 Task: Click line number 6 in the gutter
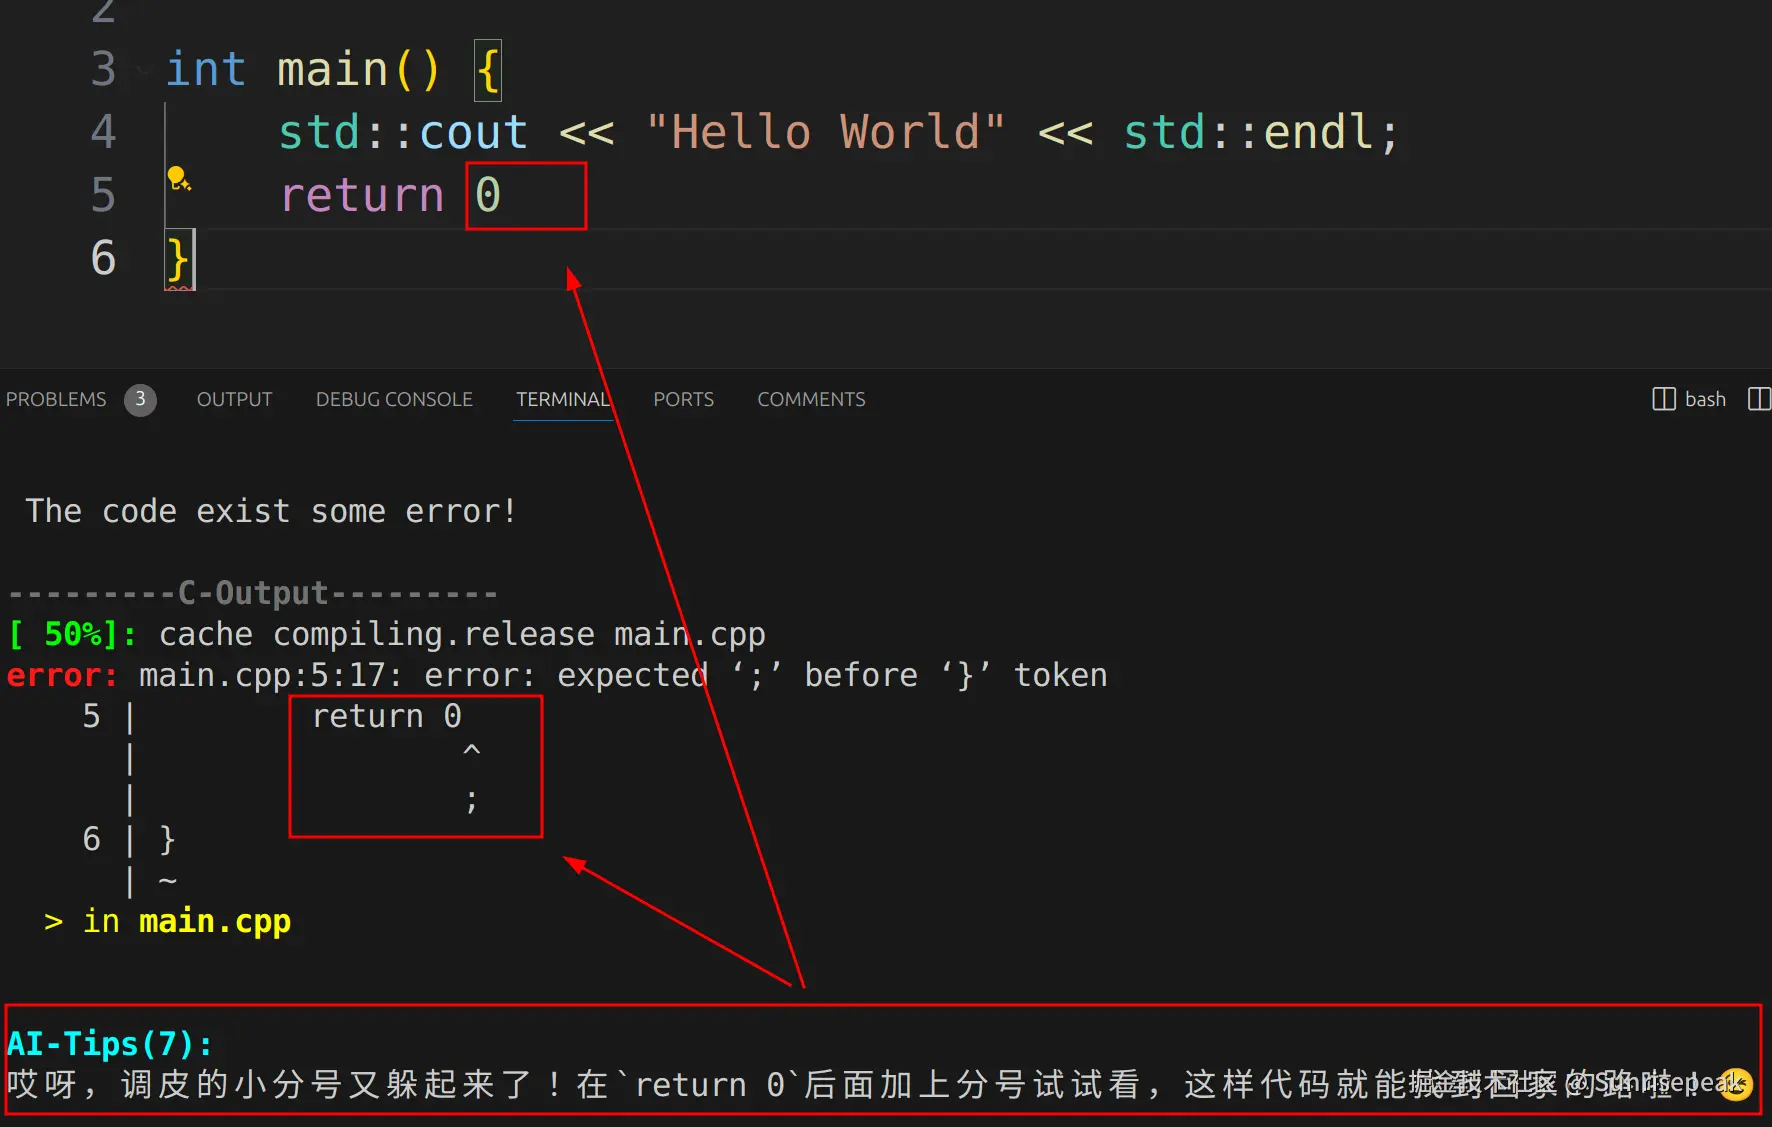pos(103,258)
